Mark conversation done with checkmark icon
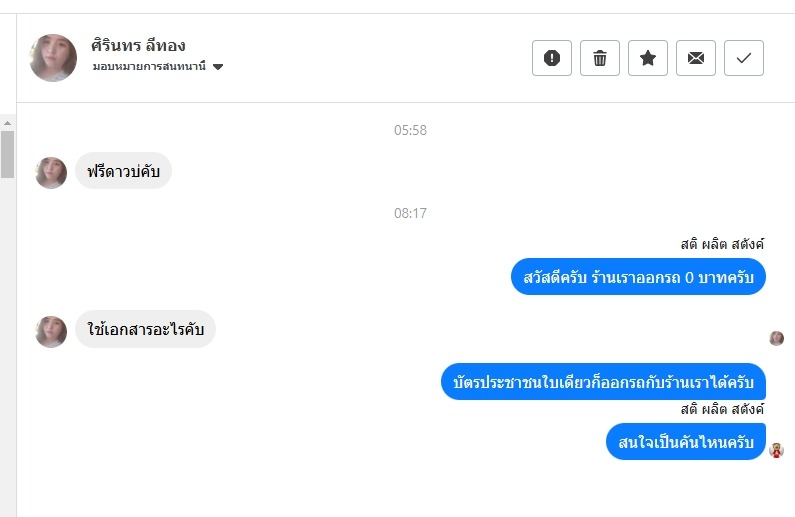Screen dimensions: 795x517 744,58
